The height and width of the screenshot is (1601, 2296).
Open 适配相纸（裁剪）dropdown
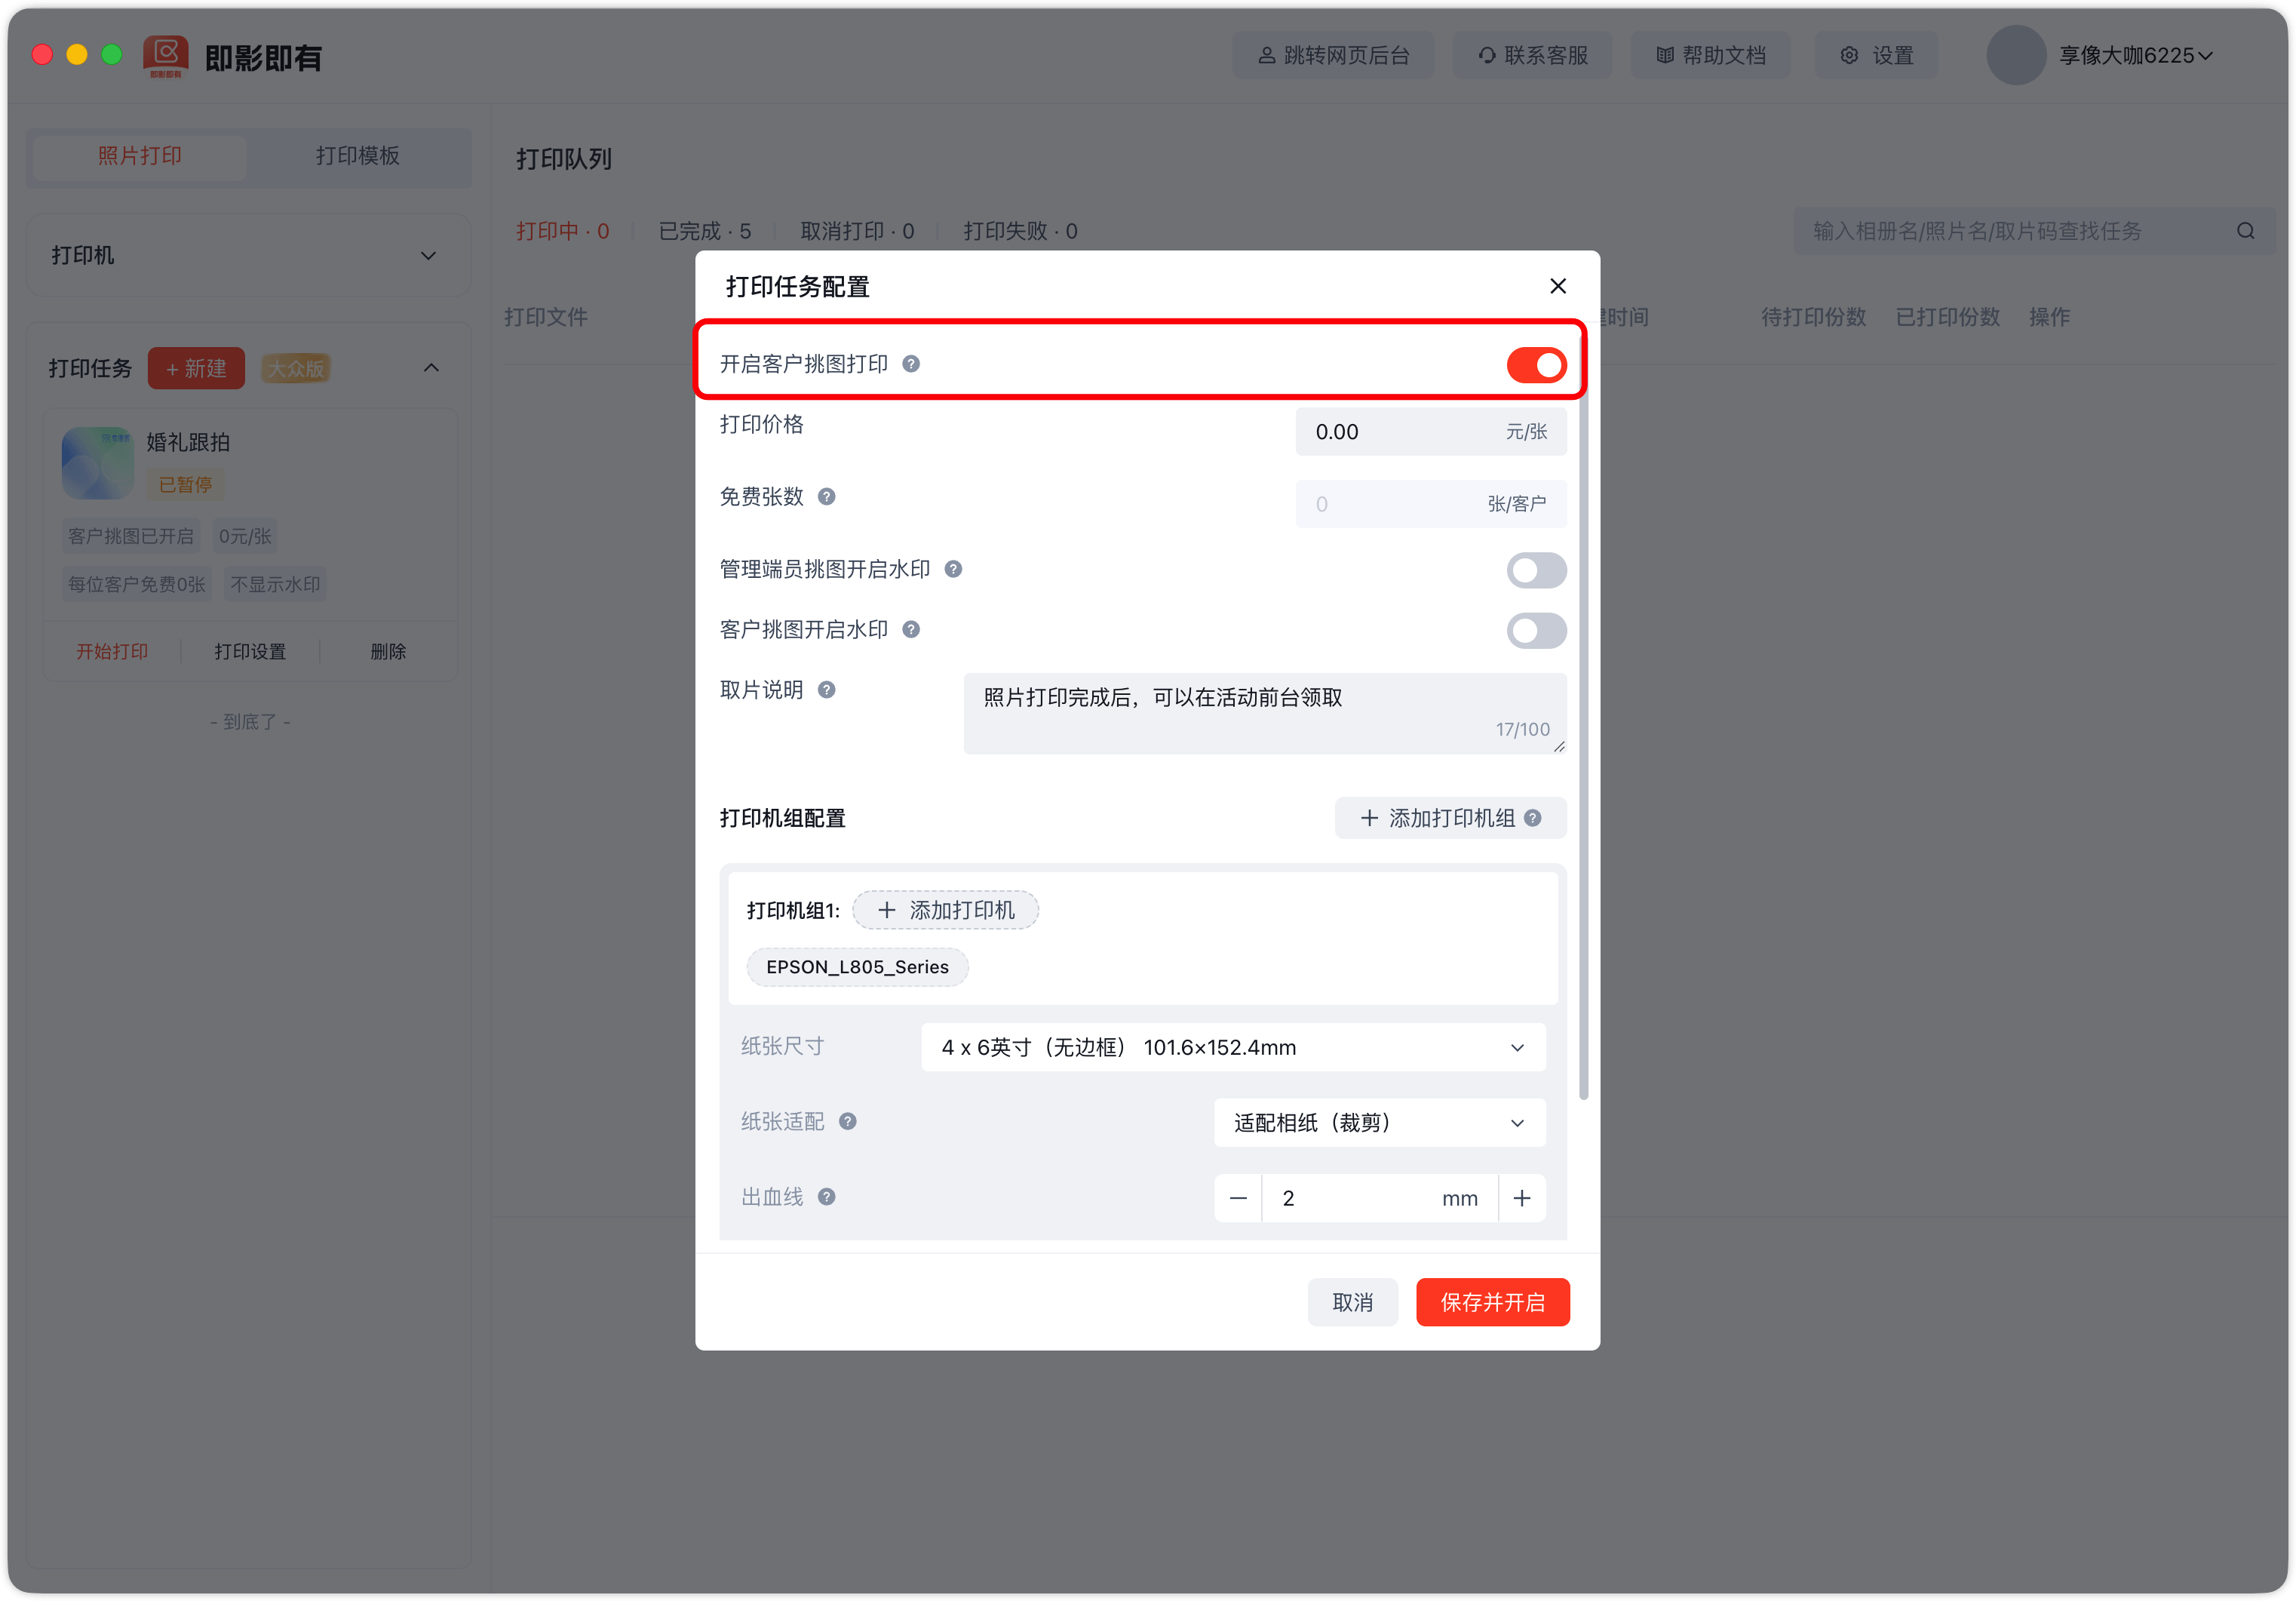[1378, 1123]
